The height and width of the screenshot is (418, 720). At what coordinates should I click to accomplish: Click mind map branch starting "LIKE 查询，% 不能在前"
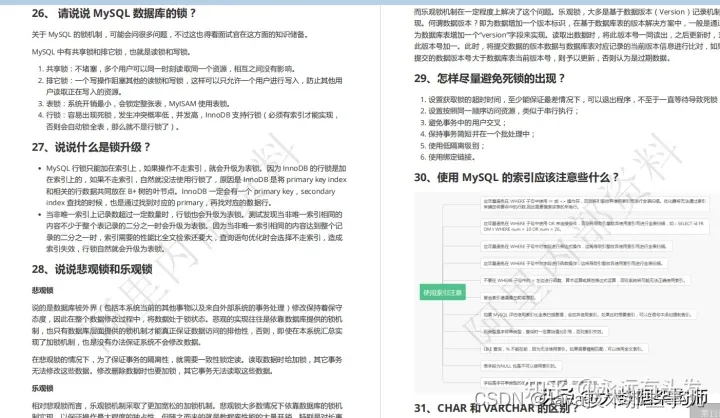pyautogui.click(x=564, y=349)
